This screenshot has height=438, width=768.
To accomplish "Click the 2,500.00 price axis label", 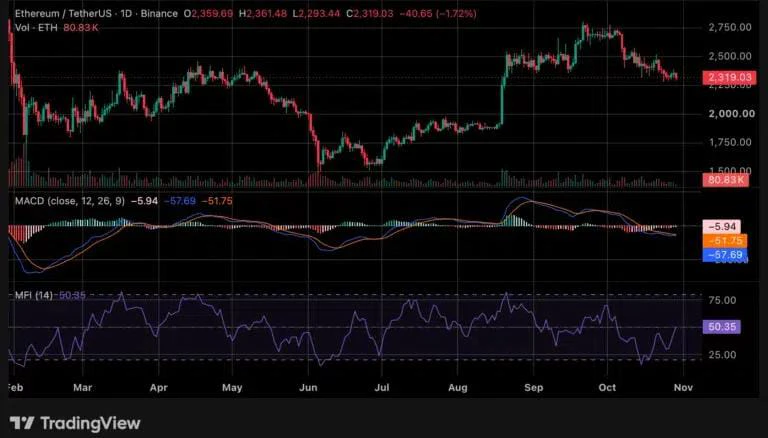I will click(x=730, y=56).
